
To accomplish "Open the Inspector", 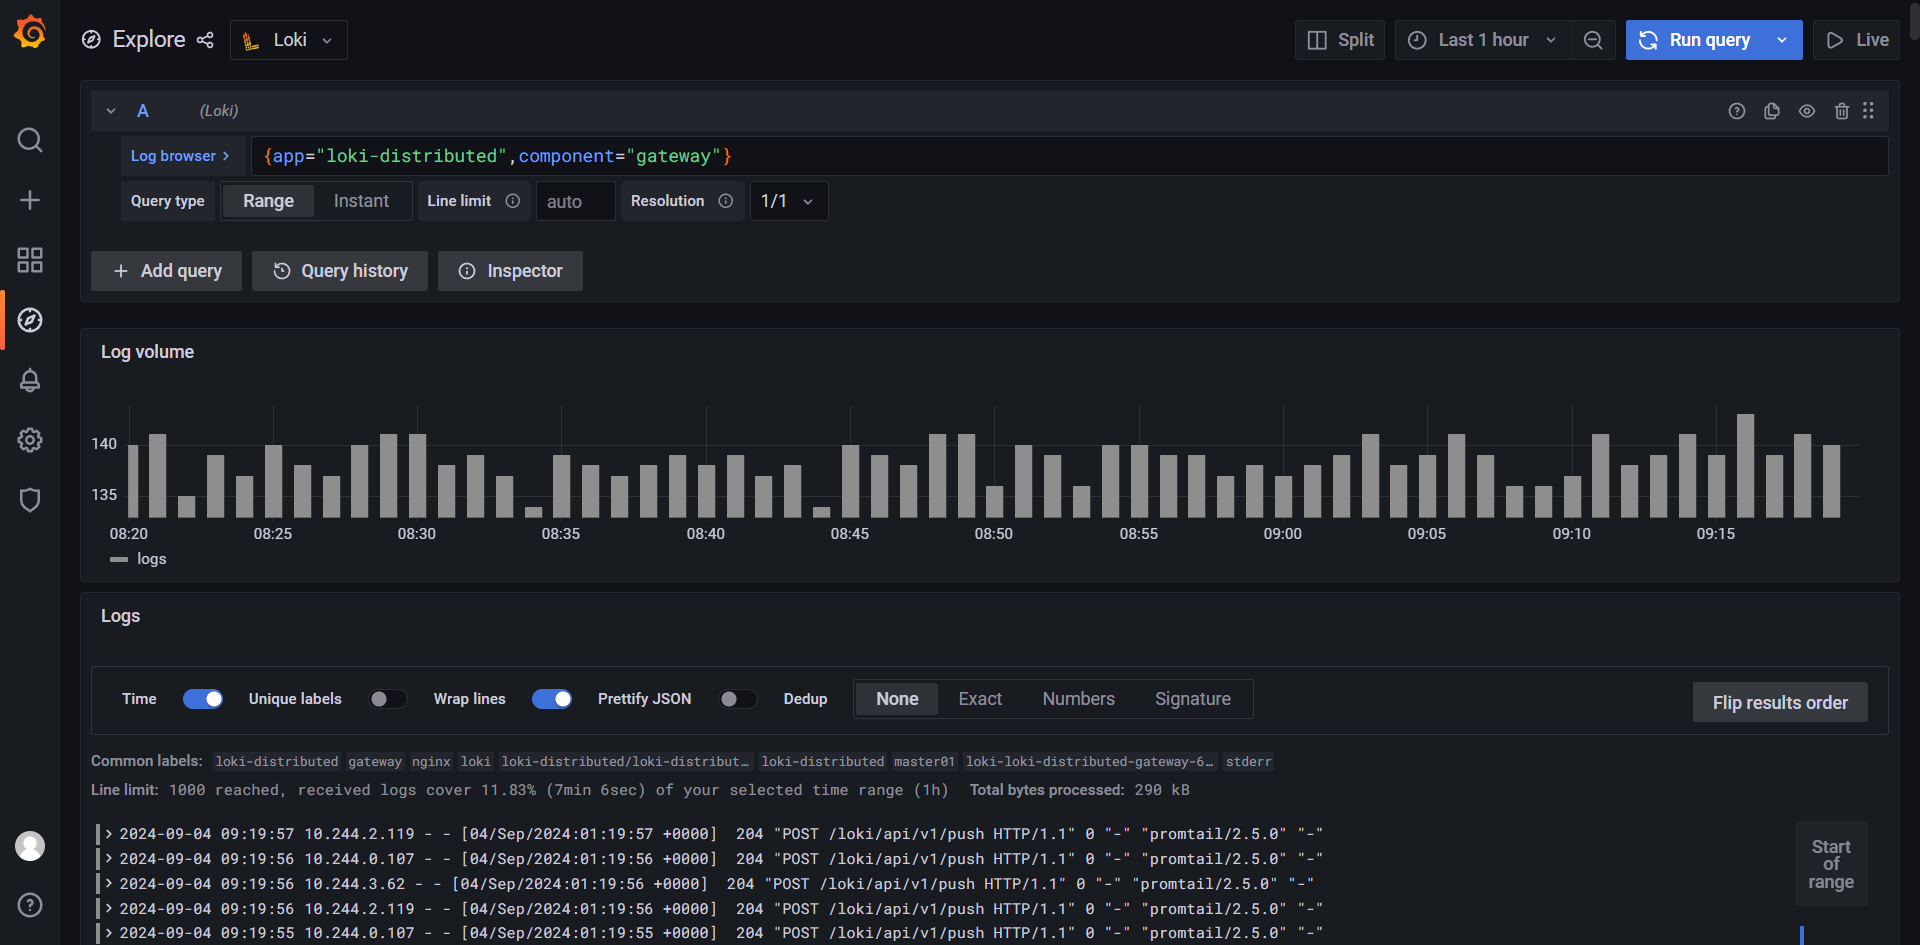I will point(510,271).
